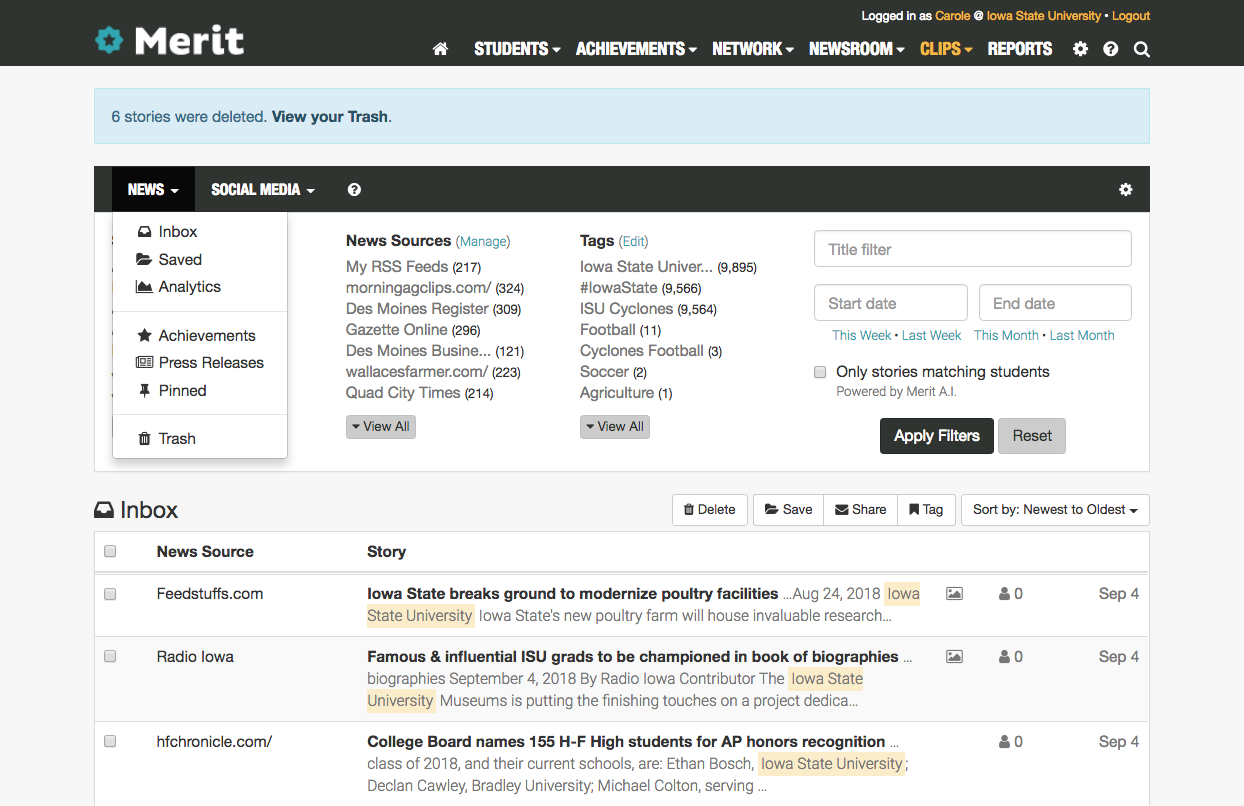Save selected stories

[788, 510]
